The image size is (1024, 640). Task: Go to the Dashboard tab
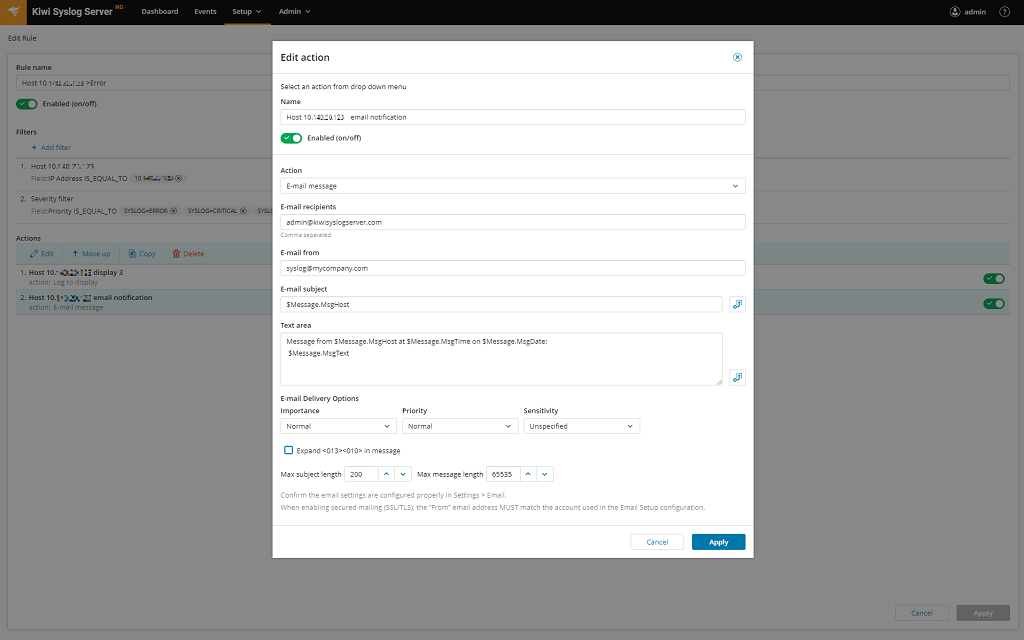160,12
